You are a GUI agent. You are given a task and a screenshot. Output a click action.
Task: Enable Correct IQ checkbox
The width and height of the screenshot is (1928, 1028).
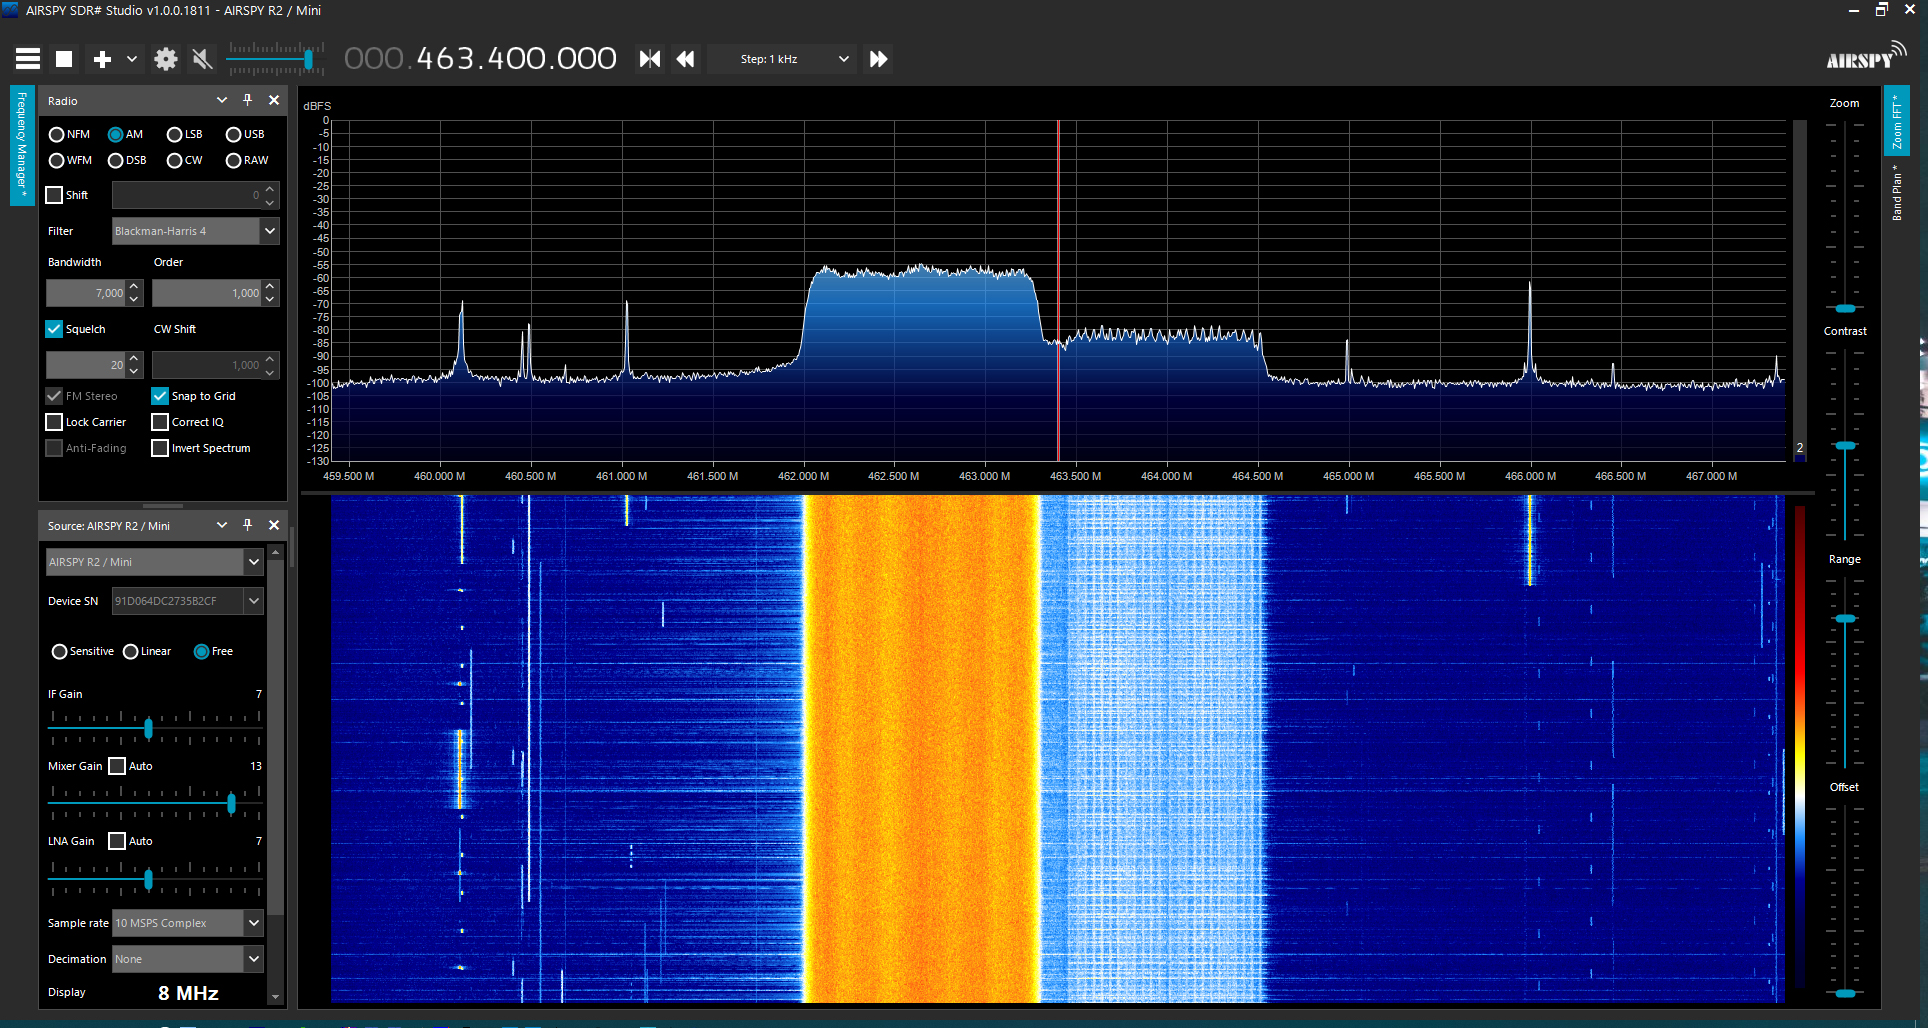(160, 422)
